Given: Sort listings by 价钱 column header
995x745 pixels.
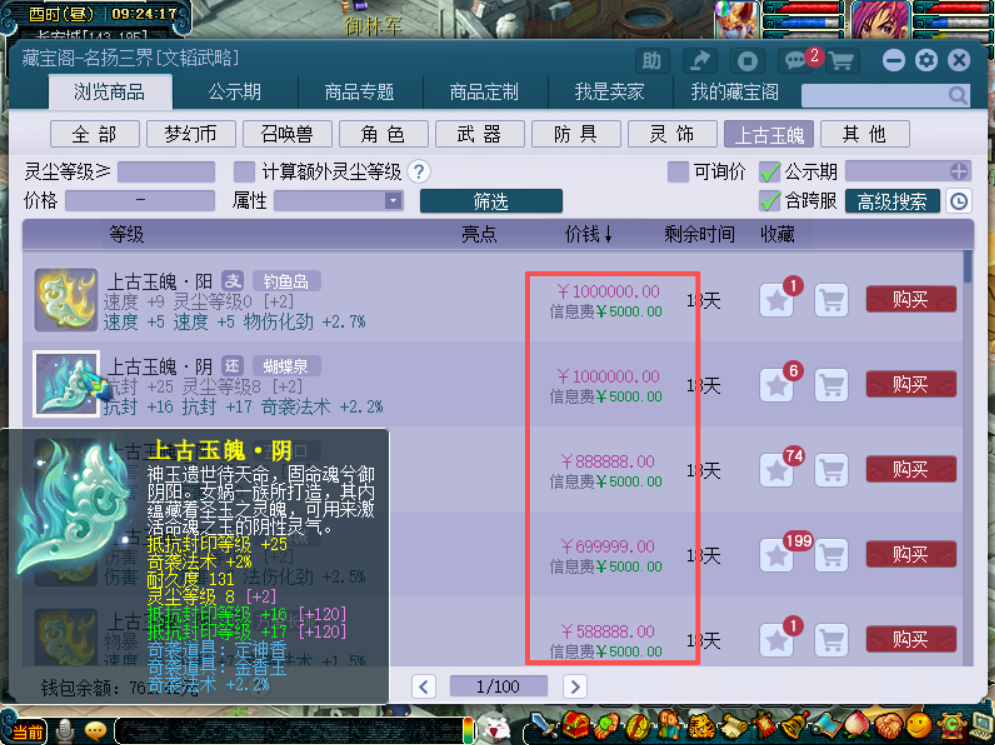Looking at the screenshot, I should [588, 234].
